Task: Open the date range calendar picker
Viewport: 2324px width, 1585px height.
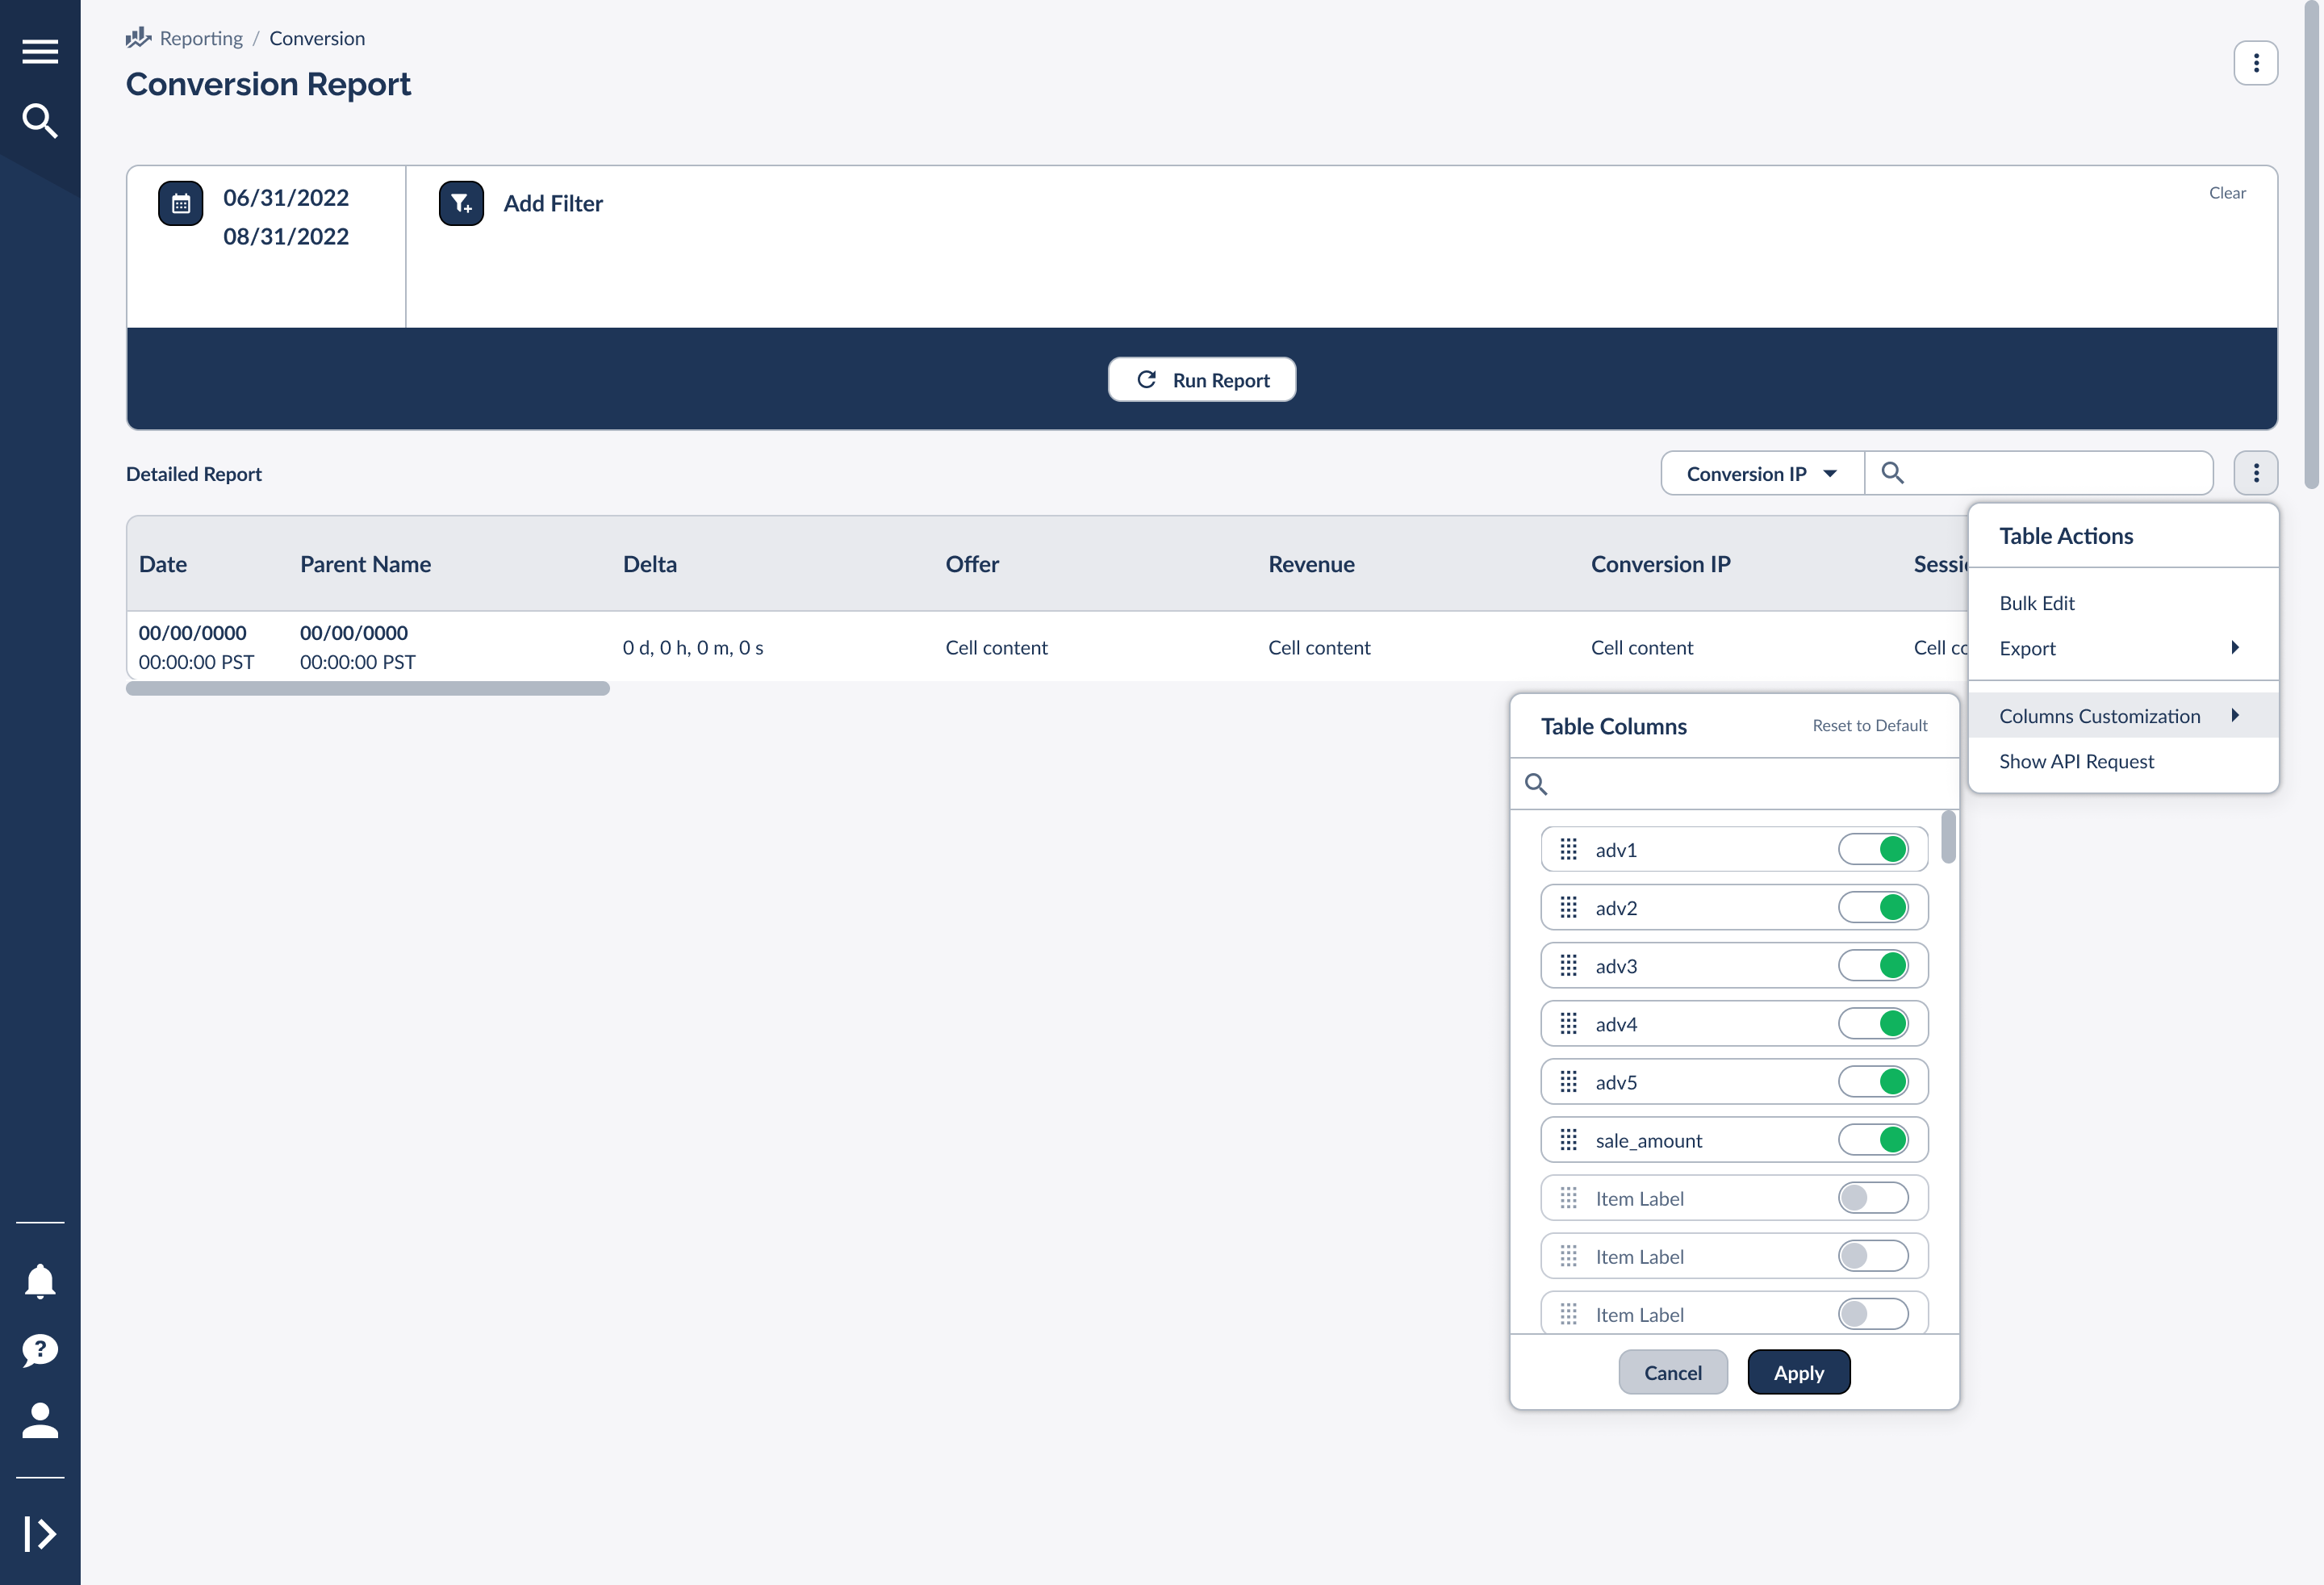Action: 180,203
